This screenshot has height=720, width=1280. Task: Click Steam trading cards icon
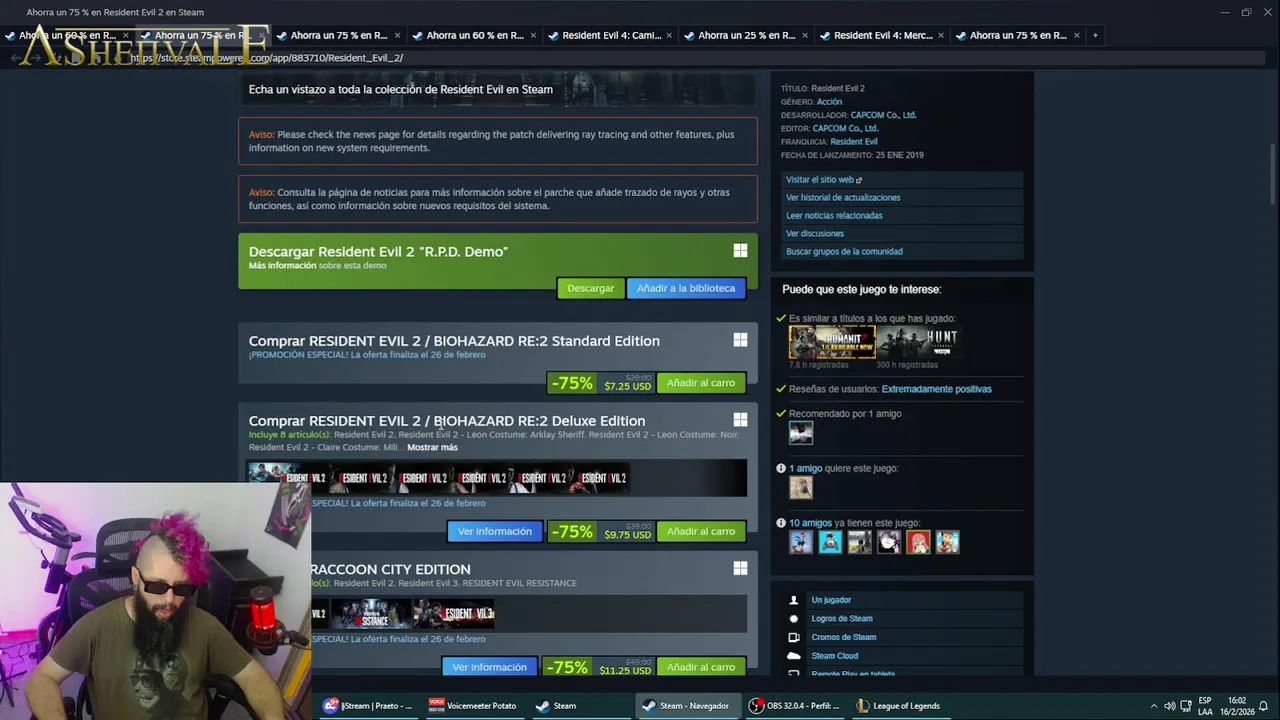coord(794,637)
